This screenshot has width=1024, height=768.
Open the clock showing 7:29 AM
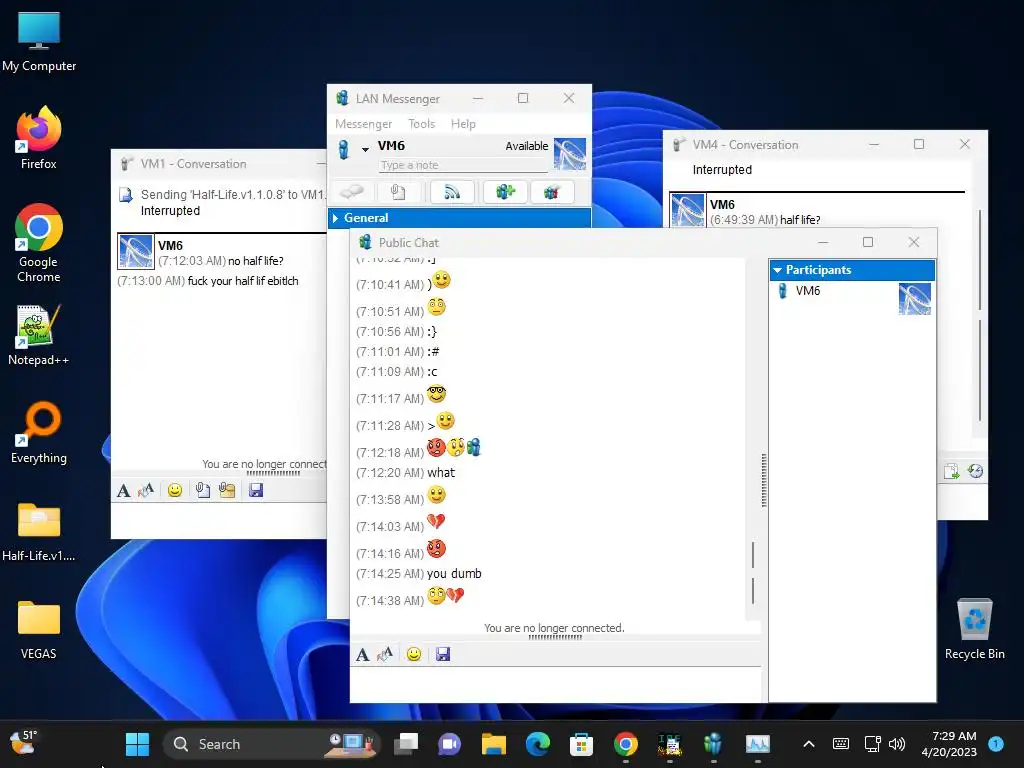point(949,744)
